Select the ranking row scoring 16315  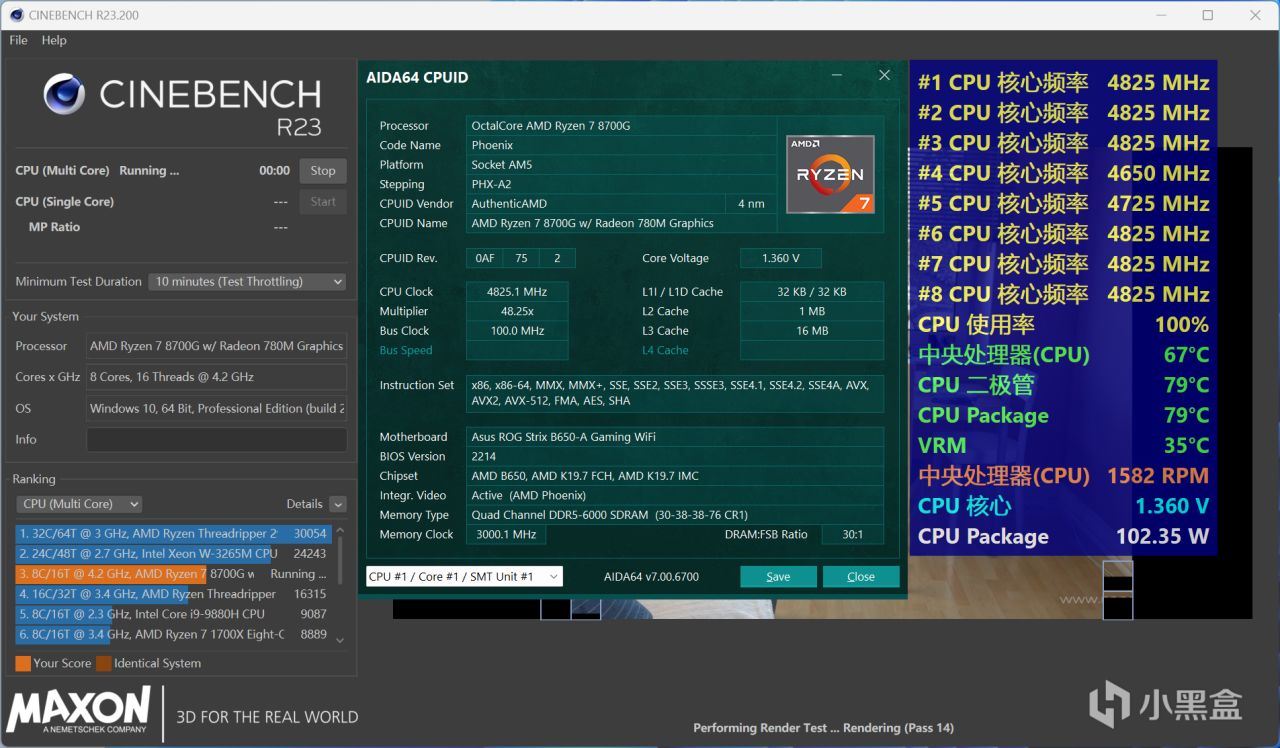coord(173,594)
